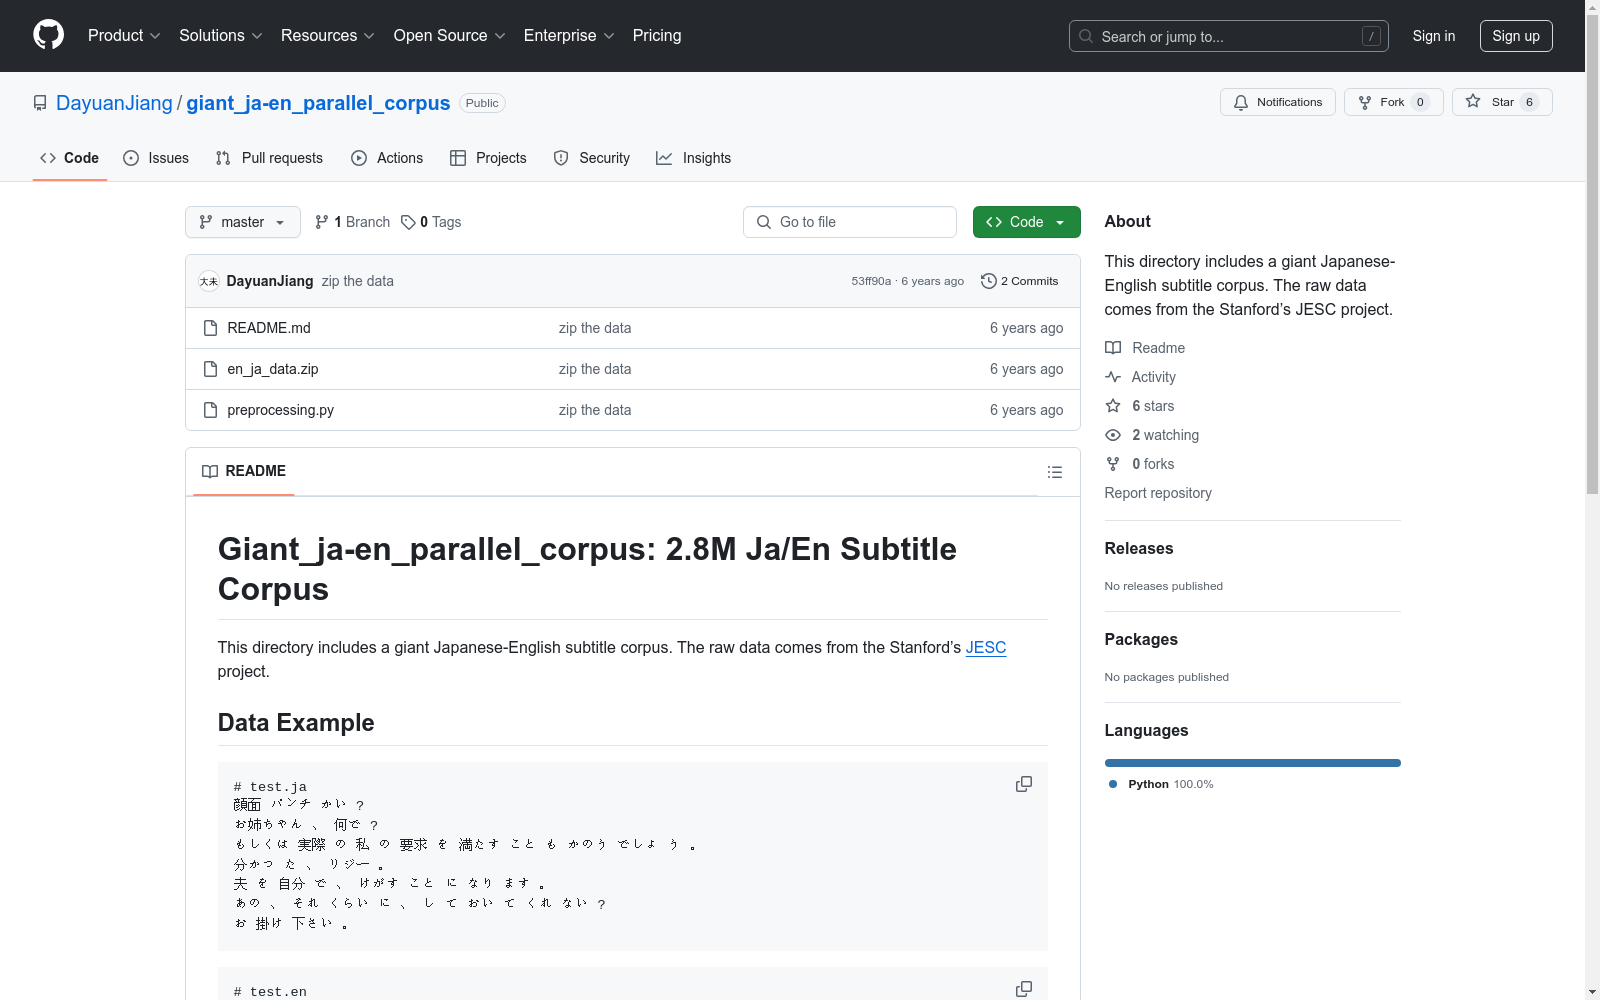Open the green Code dropdown
Image resolution: width=1600 pixels, height=1000 pixels.
[1026, 222]
